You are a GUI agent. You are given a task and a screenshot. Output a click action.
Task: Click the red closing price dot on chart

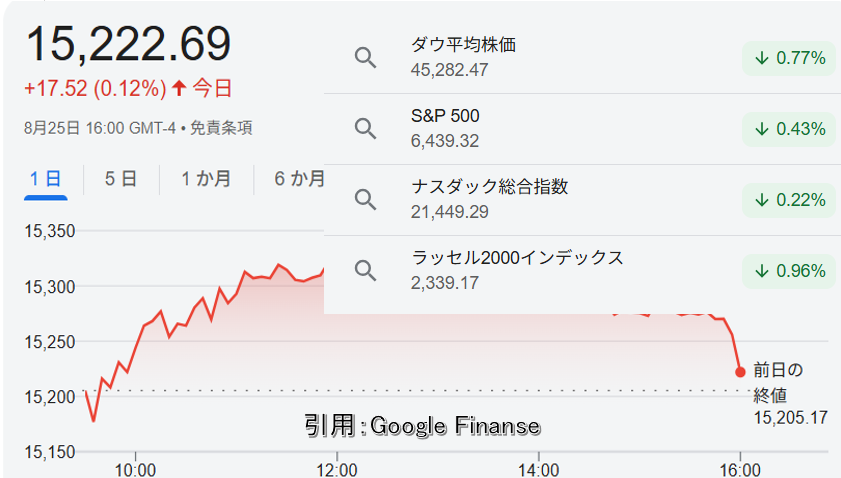[740, 372]
